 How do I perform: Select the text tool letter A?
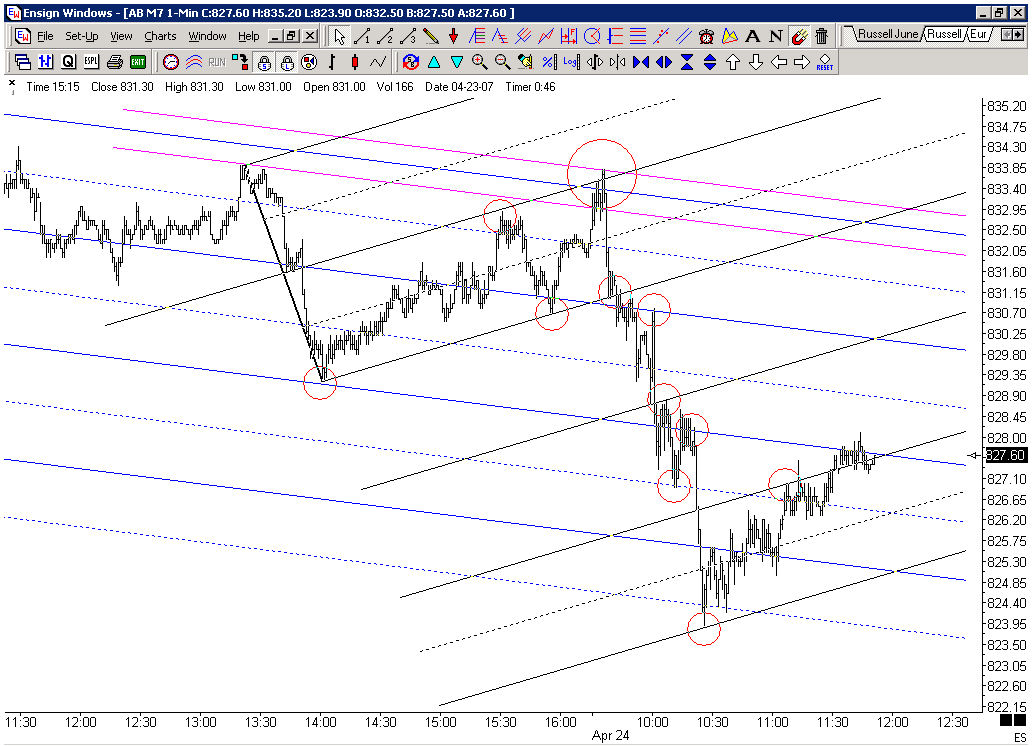753,36
